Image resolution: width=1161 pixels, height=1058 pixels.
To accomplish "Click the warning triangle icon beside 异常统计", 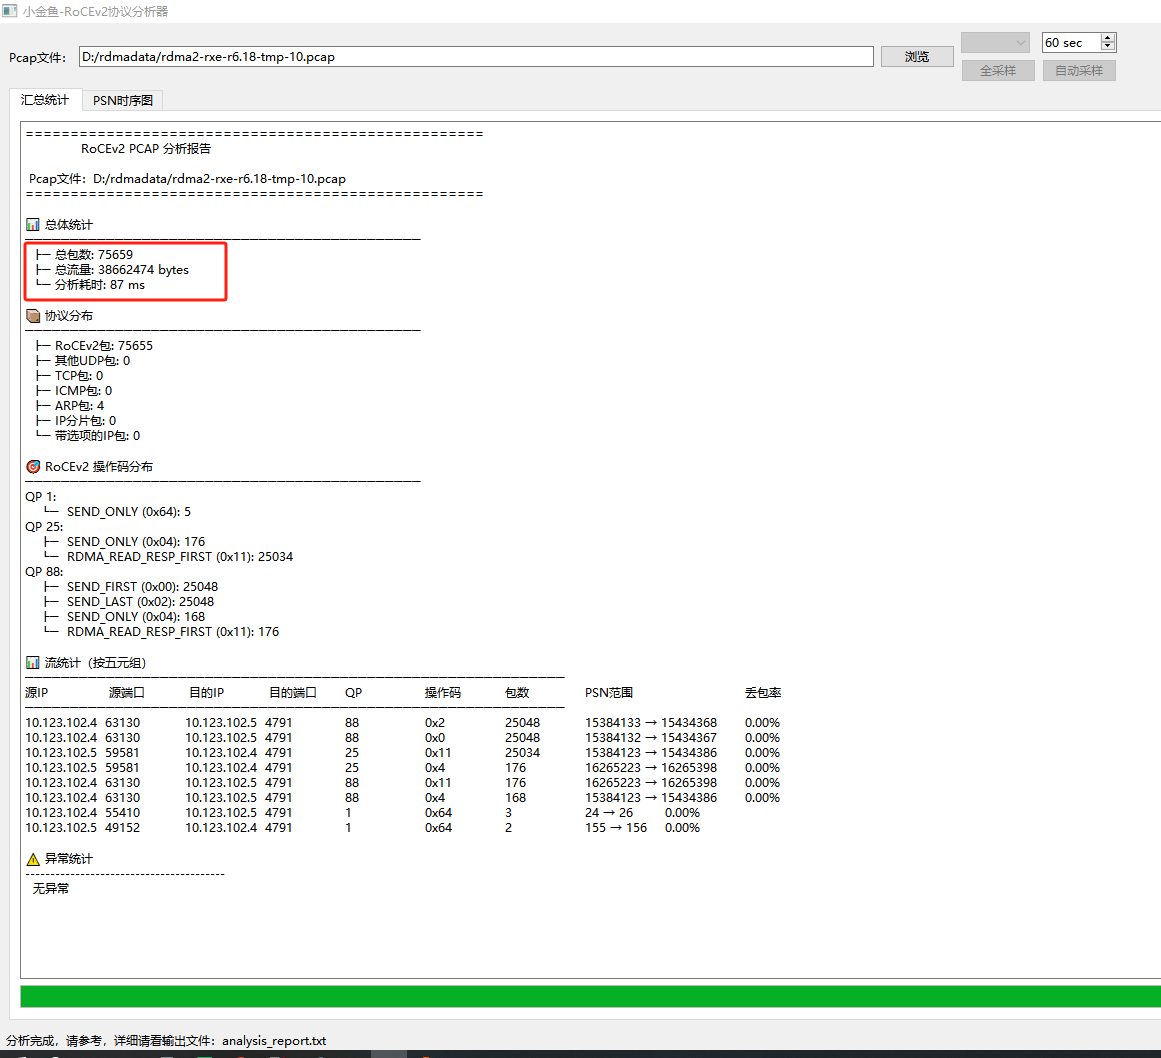I will point(33,859).
